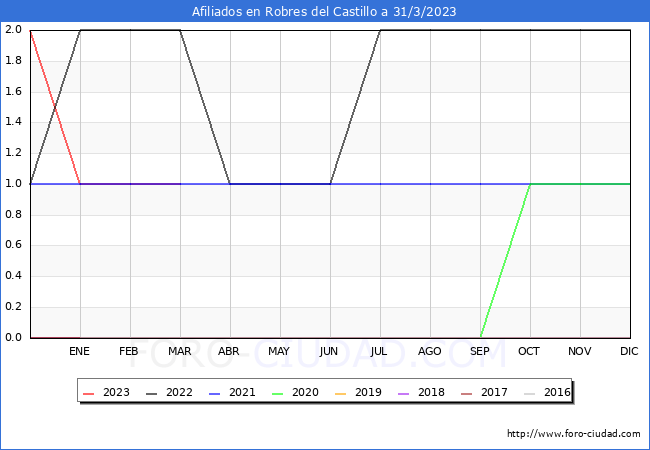Click the DIC month axis label
650x450 pixels.
(x=629, y=351)
